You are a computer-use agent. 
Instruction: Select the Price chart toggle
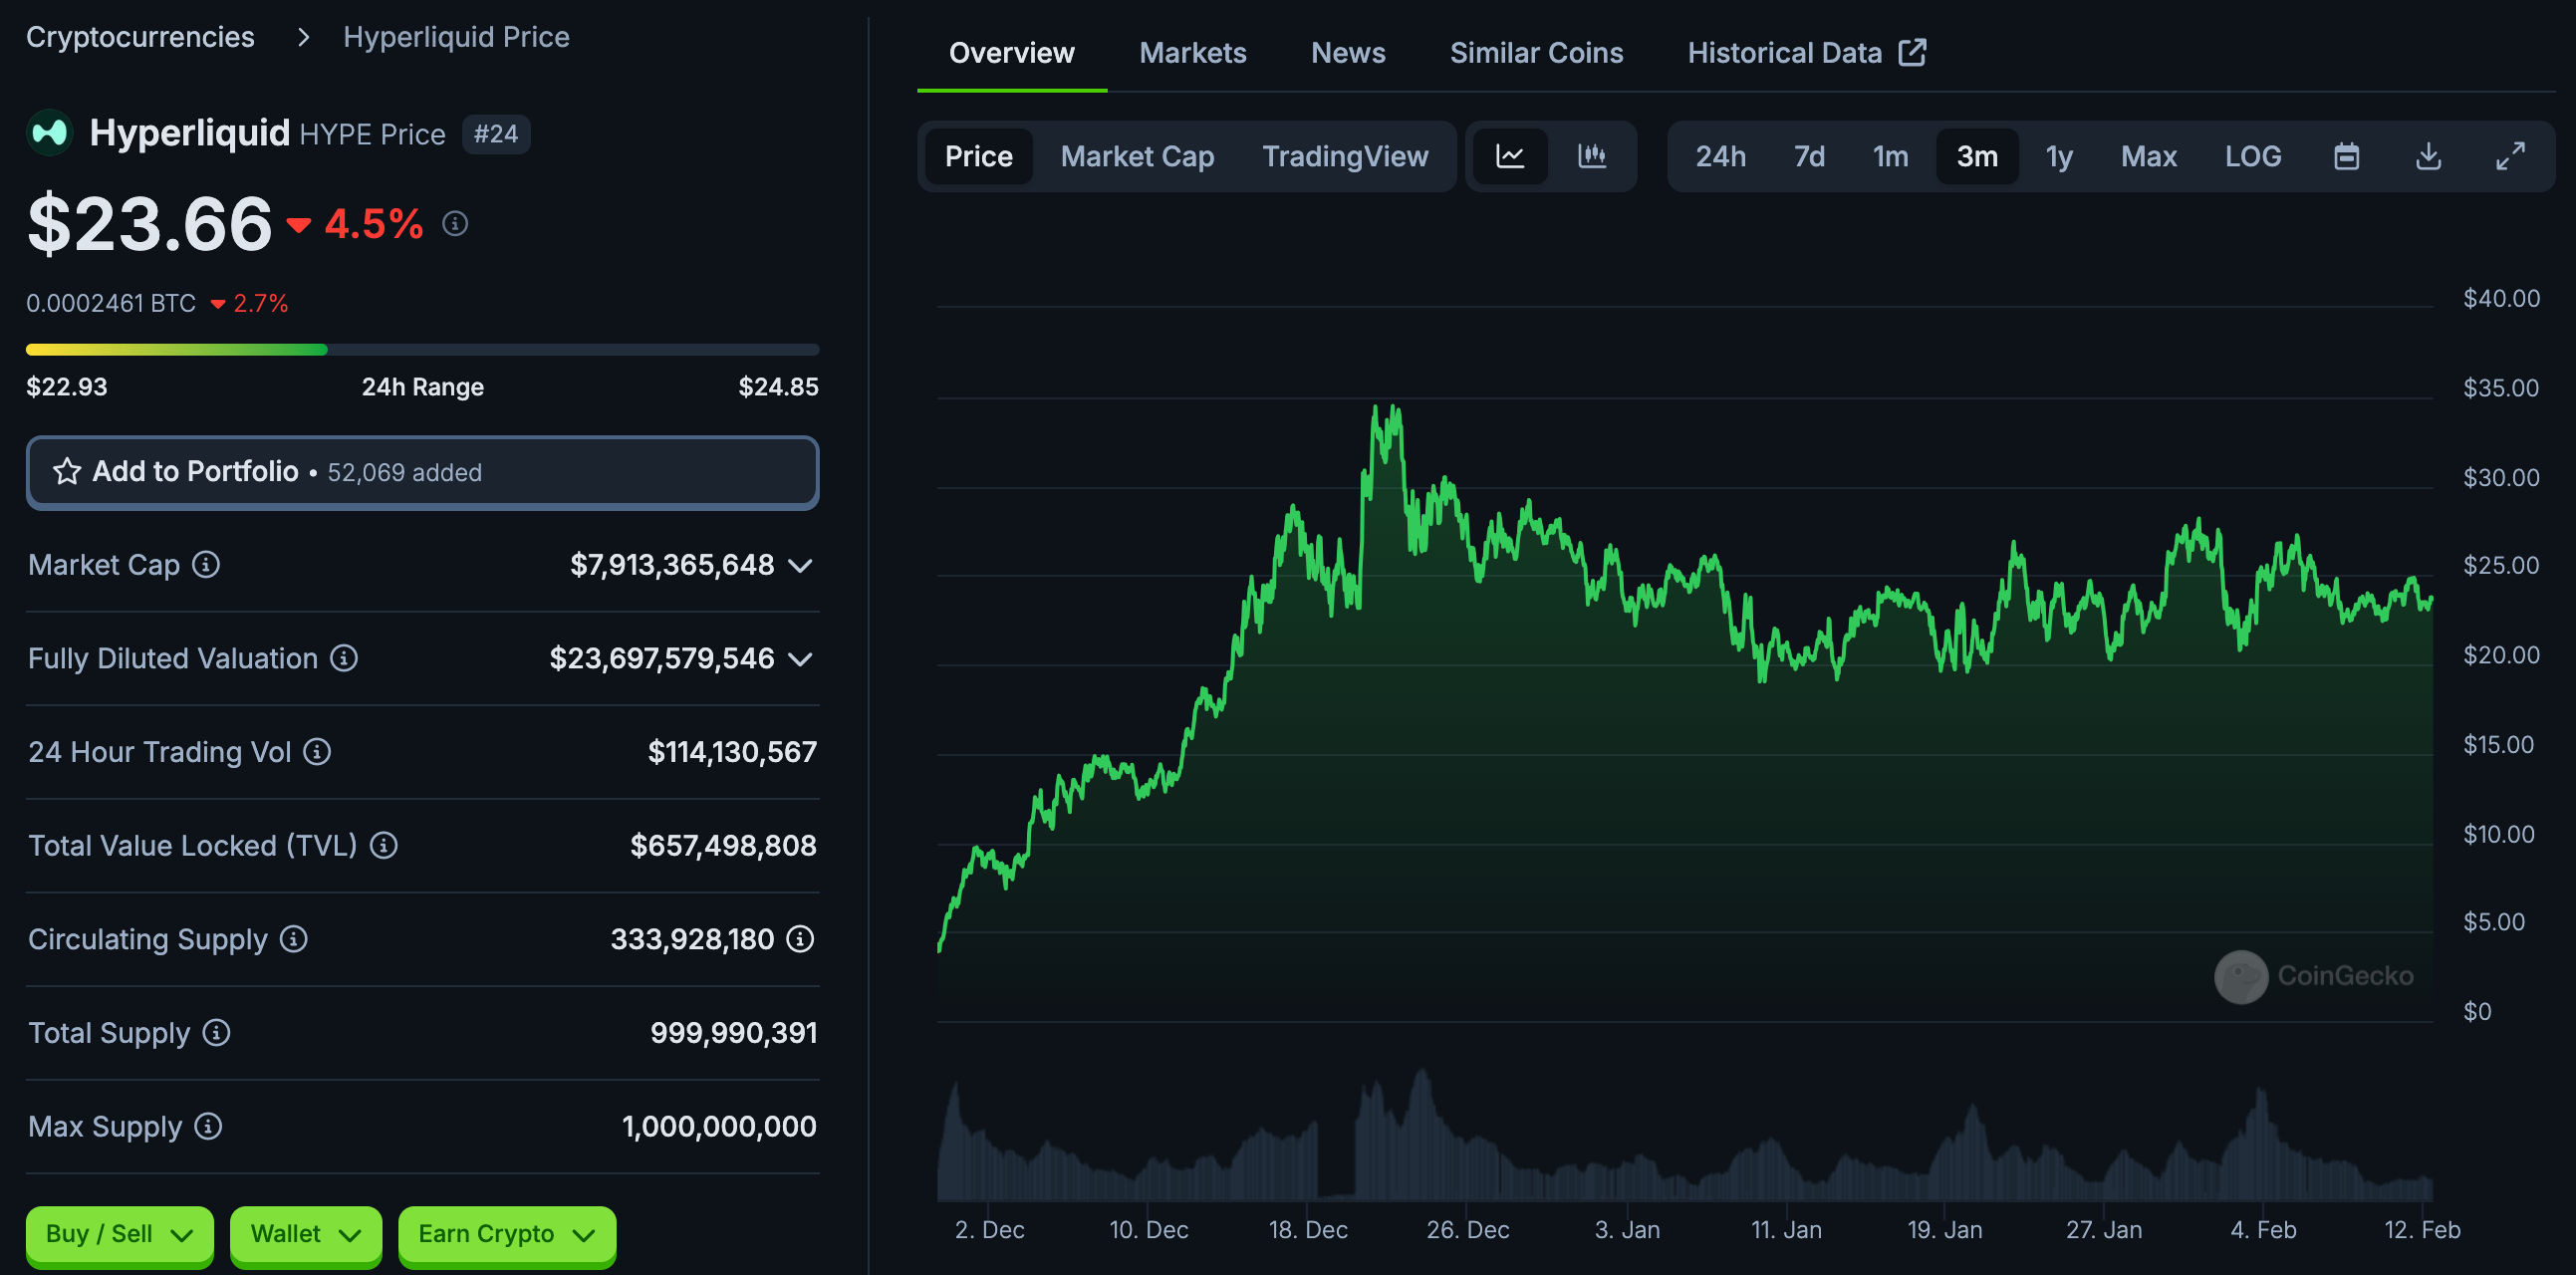(x=979, y=156)
